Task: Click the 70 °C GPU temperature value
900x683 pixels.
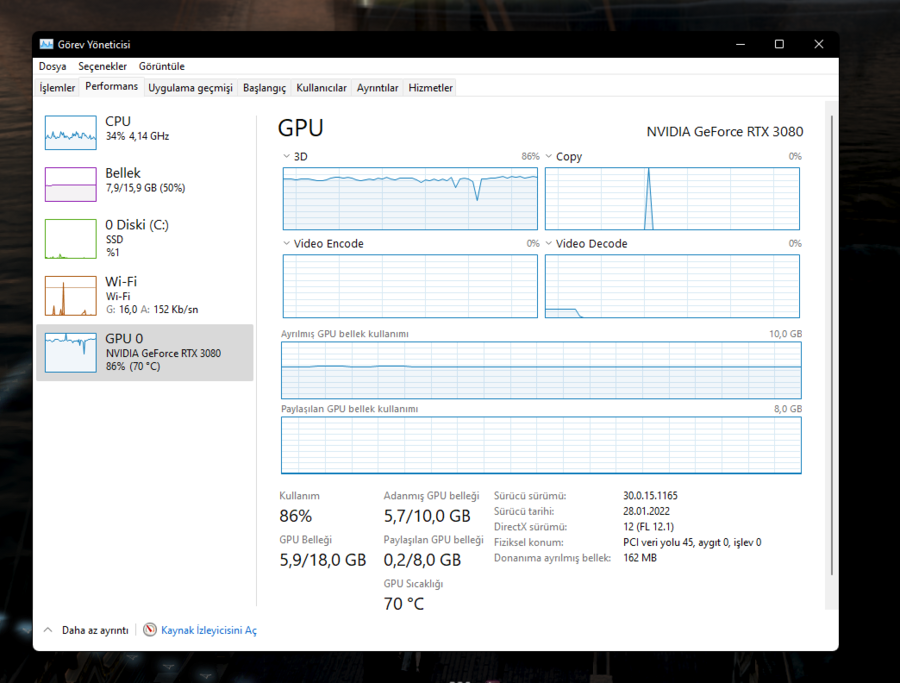Action: click(x=404, y=604)
